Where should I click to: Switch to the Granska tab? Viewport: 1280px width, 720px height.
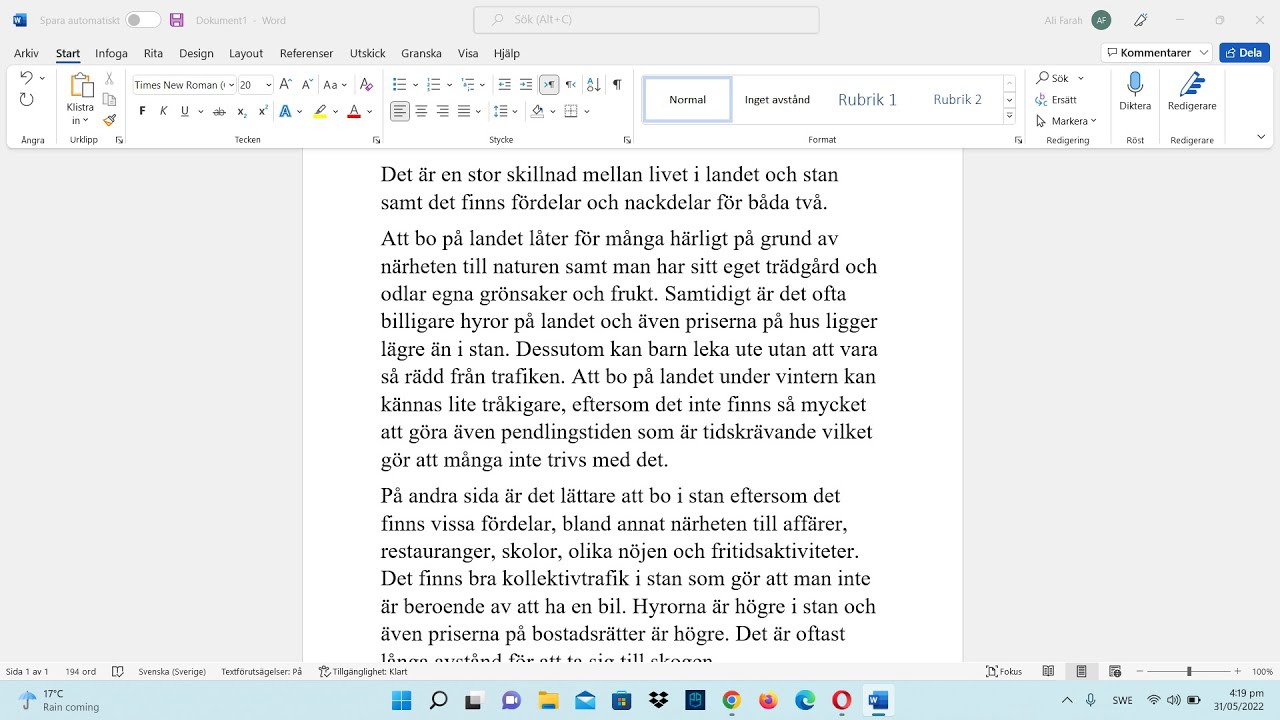click(x=421, y=53)
